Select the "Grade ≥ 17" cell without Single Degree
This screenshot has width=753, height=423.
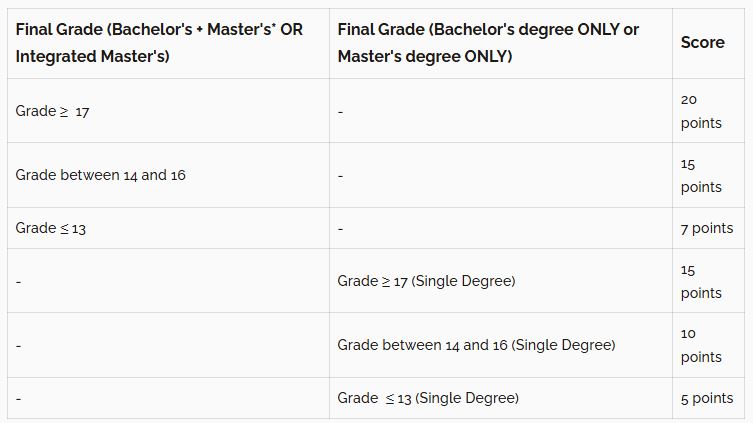point(53,111)
